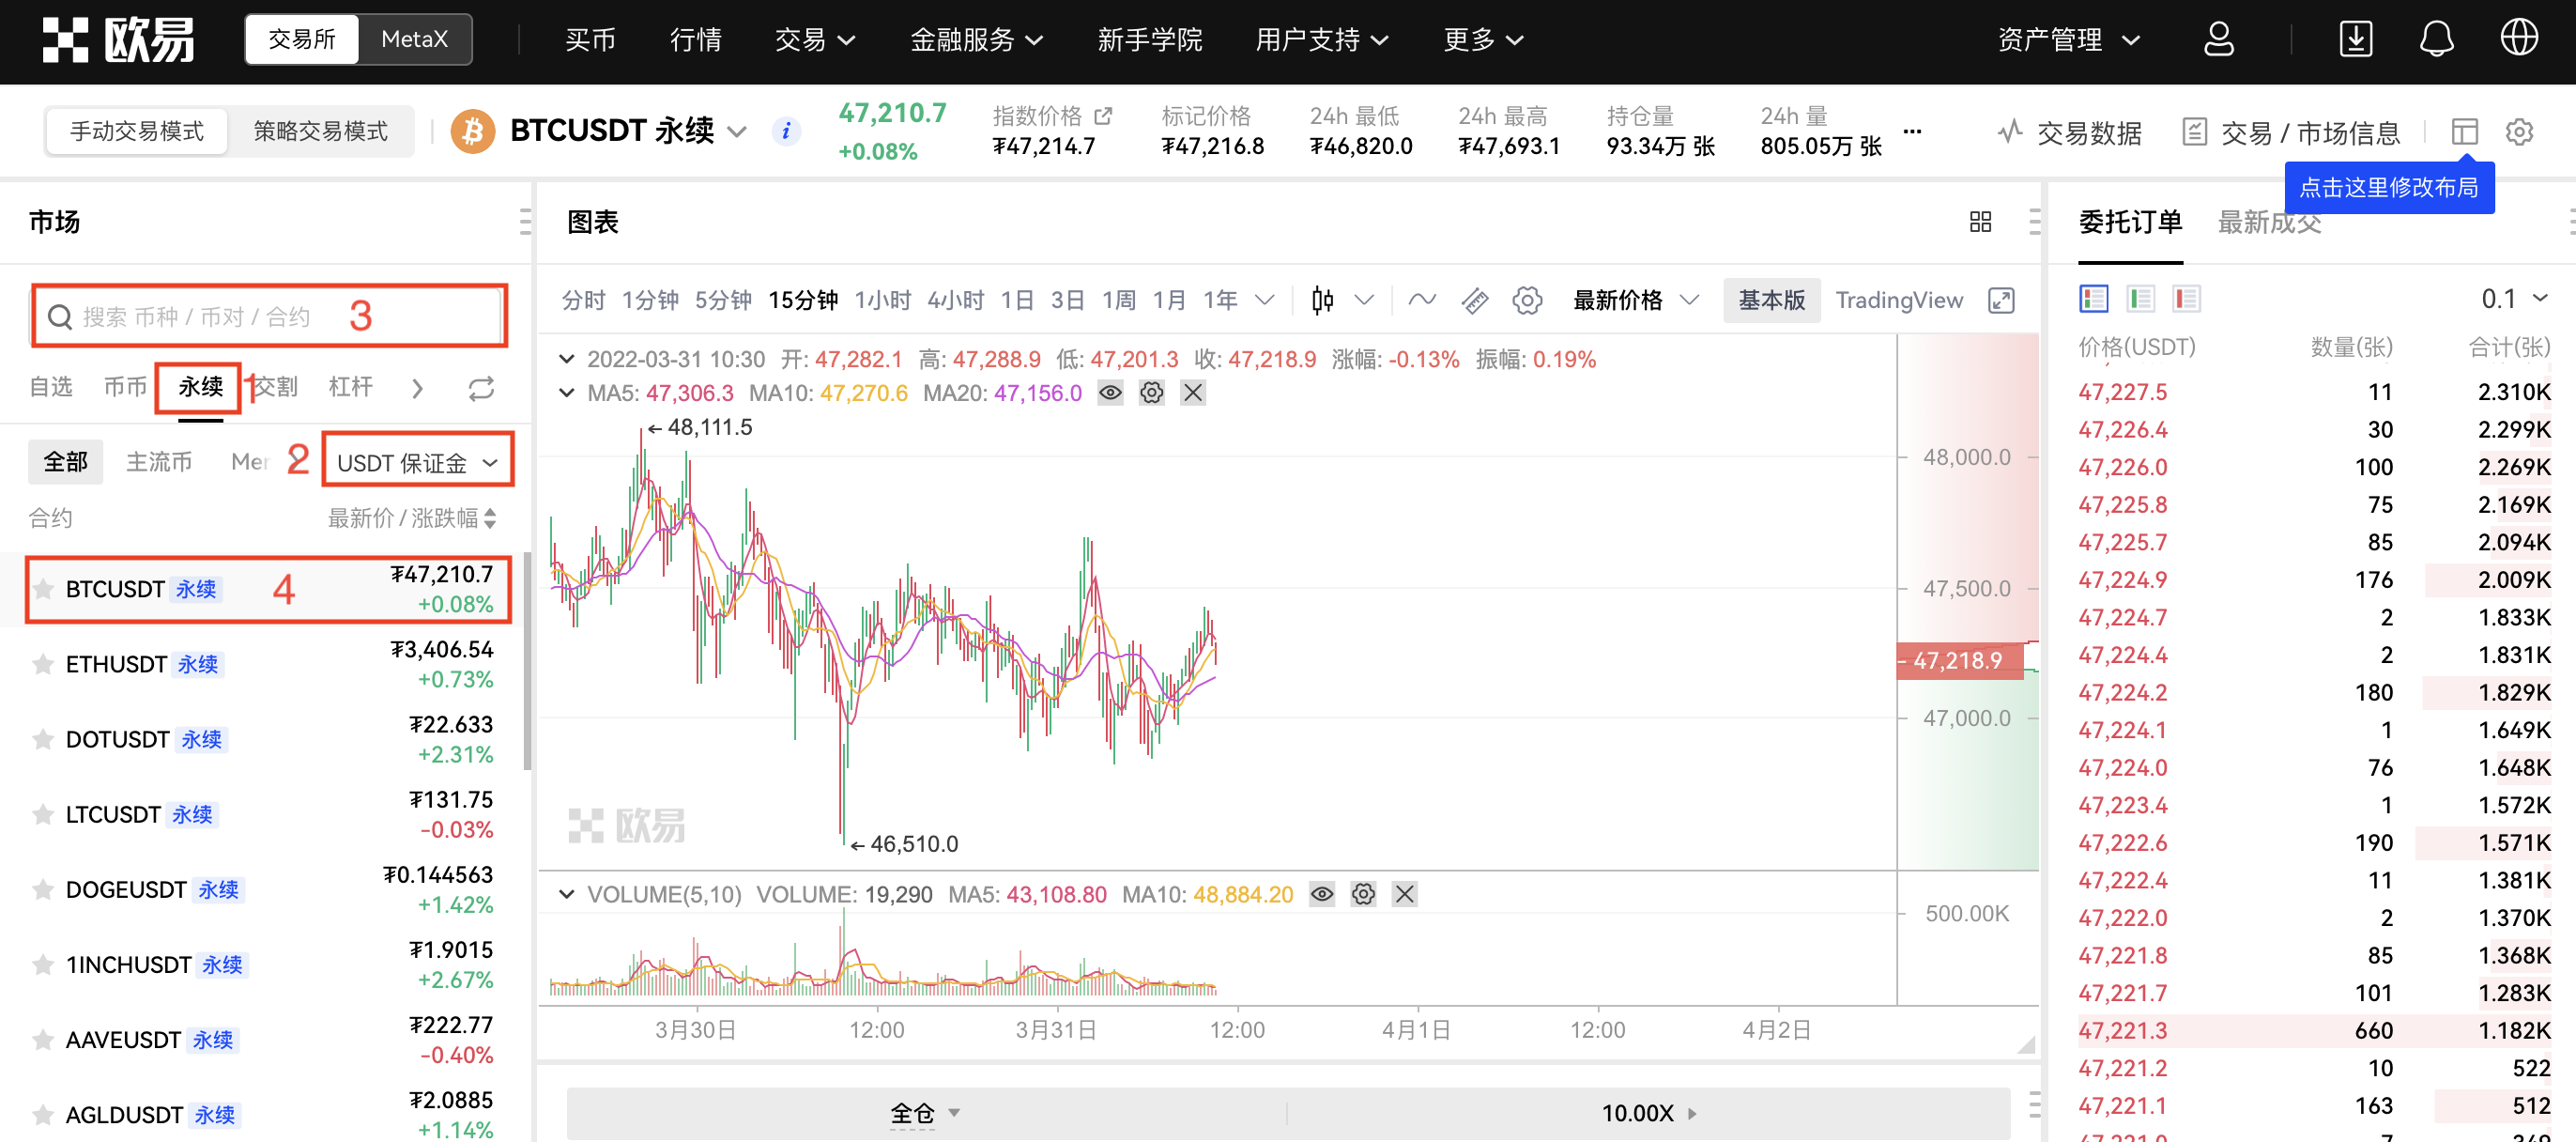Screen dimensions: 2576x1142
Task: Click the market list refresh icon
Action: click(x=481, y=388)
